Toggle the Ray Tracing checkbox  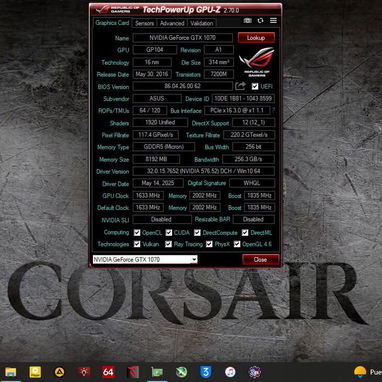point(168,244)
